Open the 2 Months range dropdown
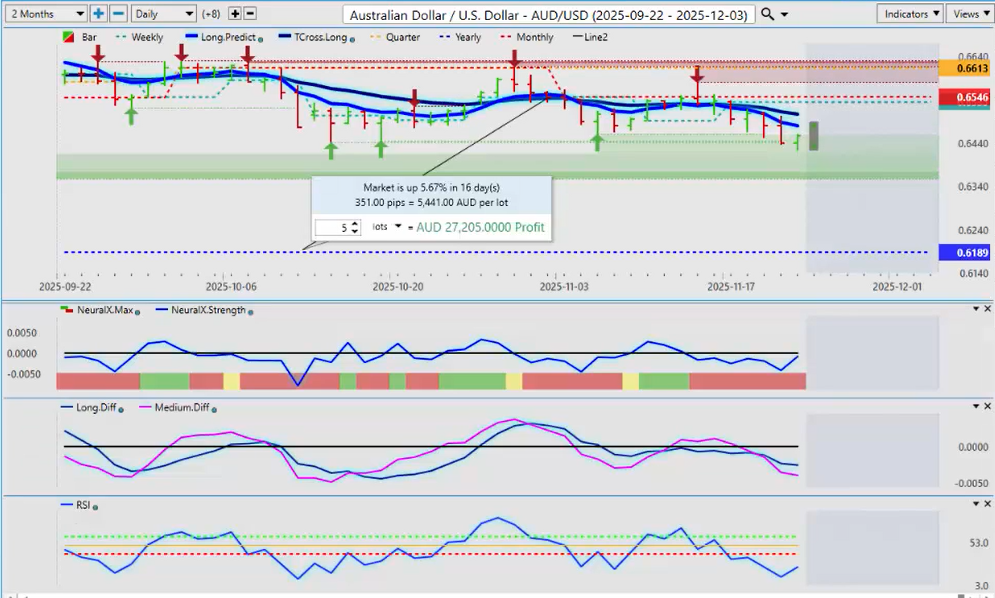 tap(45, 14)
